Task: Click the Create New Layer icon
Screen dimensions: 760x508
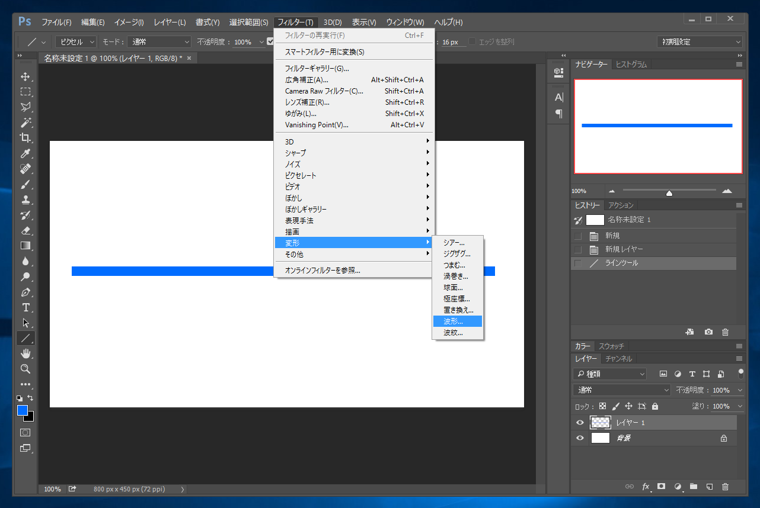Action: pyautogui.click(x=709, y=487)
